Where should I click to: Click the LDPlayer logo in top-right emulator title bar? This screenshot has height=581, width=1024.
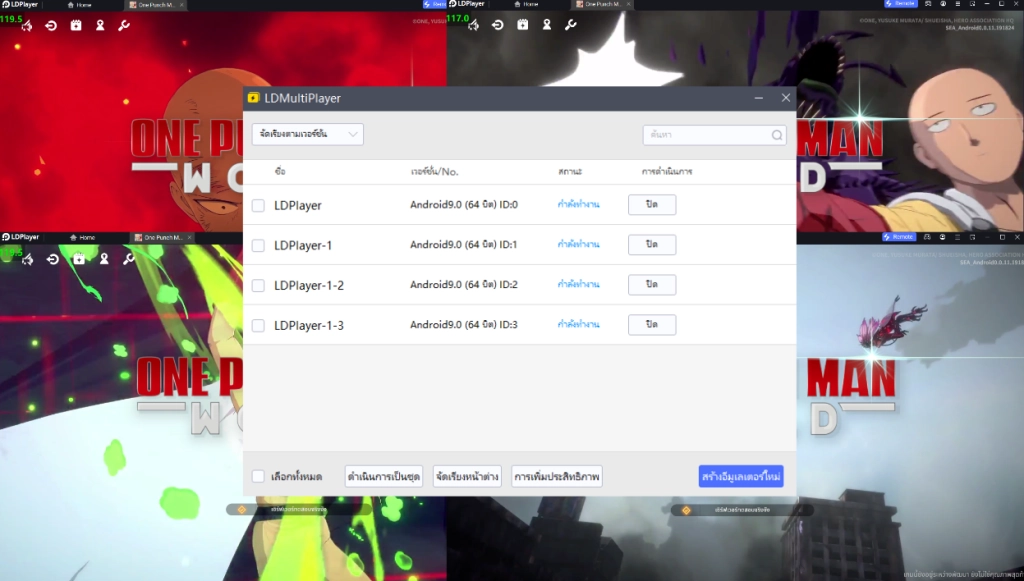[466, 4]
